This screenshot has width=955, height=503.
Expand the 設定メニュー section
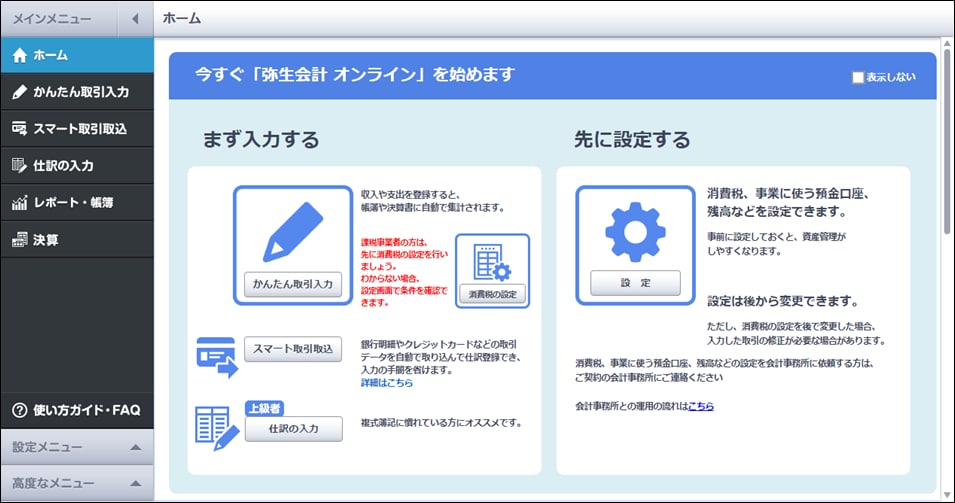pyautogui.click(x=77, y=447)
